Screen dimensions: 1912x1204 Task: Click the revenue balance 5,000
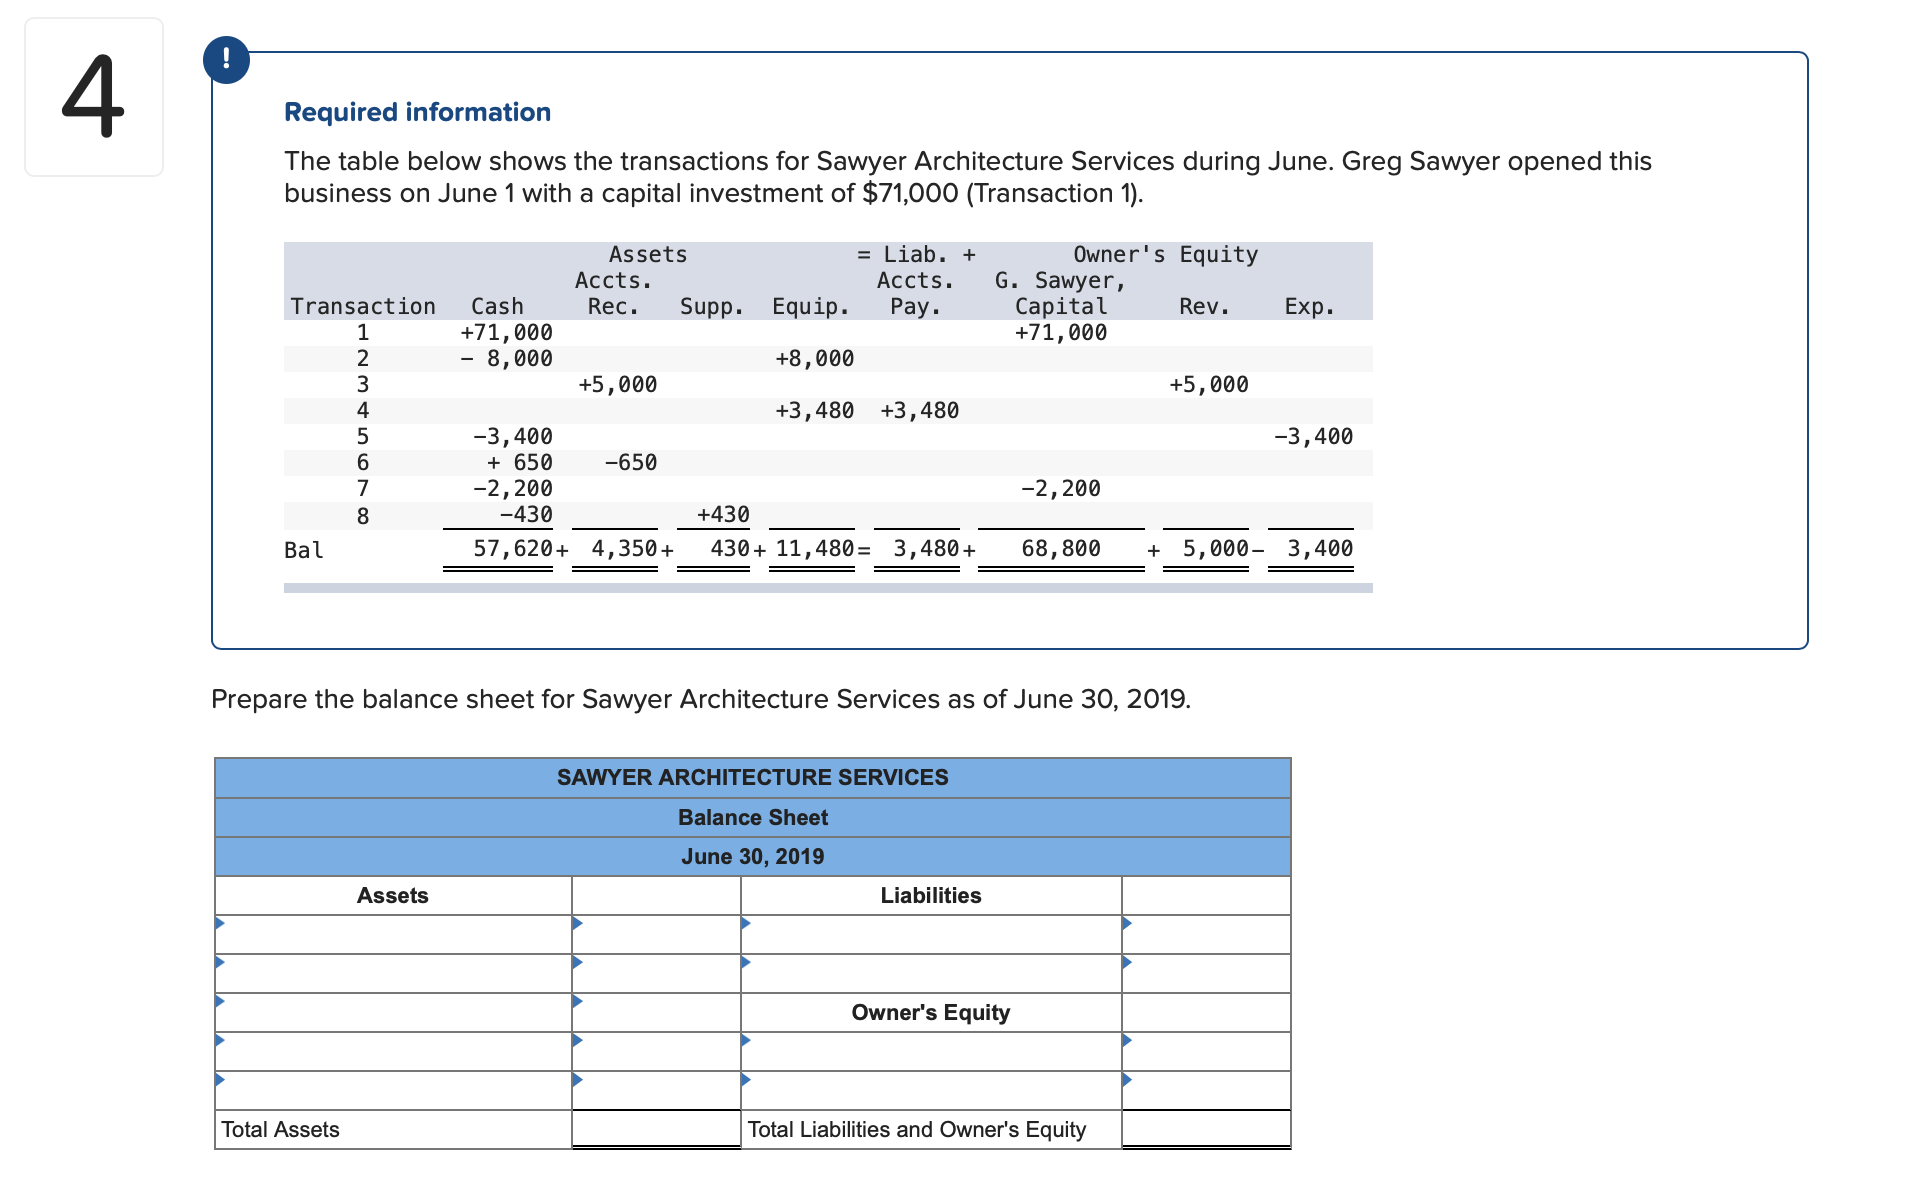(1215, 548)
